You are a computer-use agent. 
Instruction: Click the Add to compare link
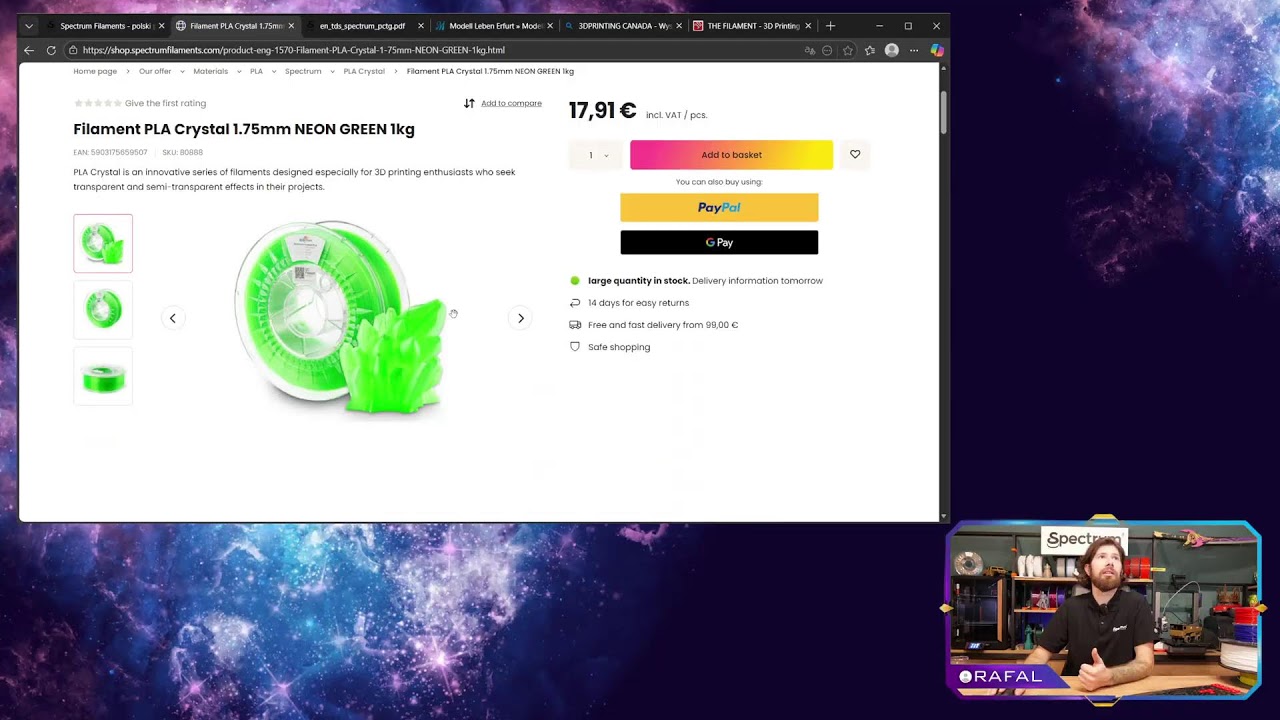[x=511, y=103]
